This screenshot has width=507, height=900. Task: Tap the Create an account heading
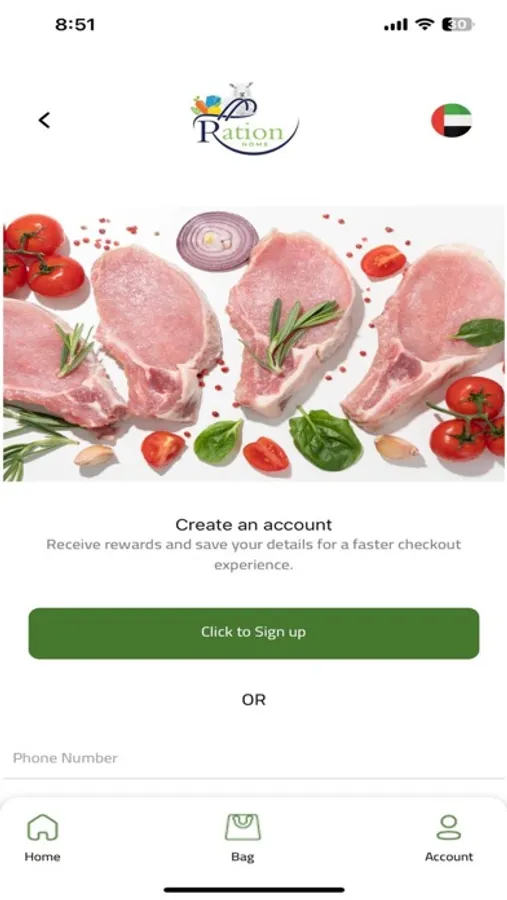coord(254,525)
